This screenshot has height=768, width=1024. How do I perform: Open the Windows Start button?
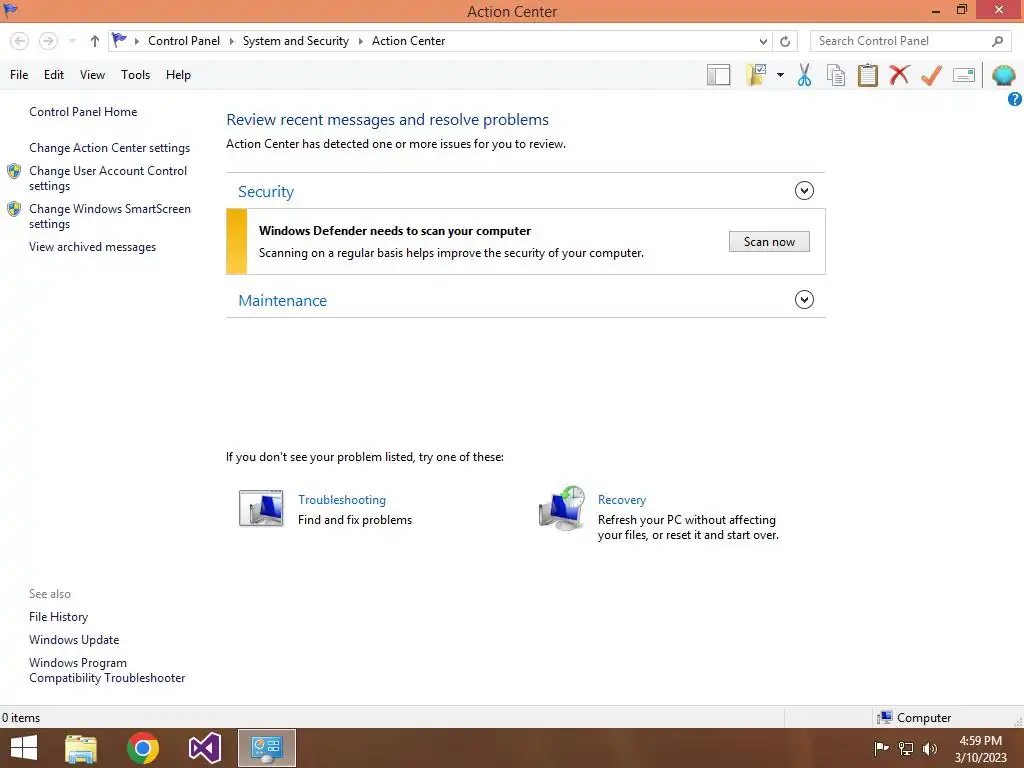24,748
